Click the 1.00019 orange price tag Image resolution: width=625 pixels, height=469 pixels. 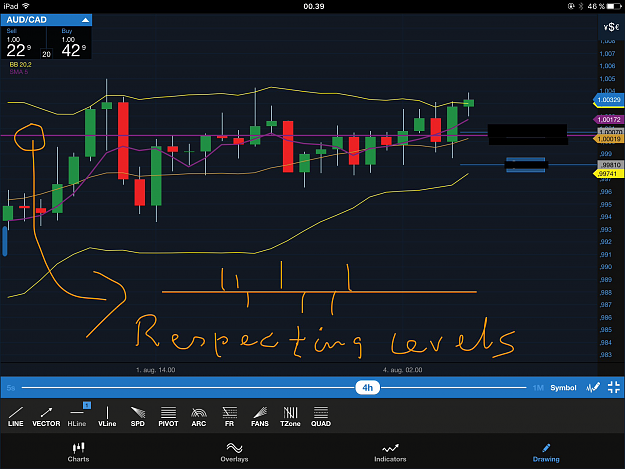pyautogui.click(x=608, y=139)
